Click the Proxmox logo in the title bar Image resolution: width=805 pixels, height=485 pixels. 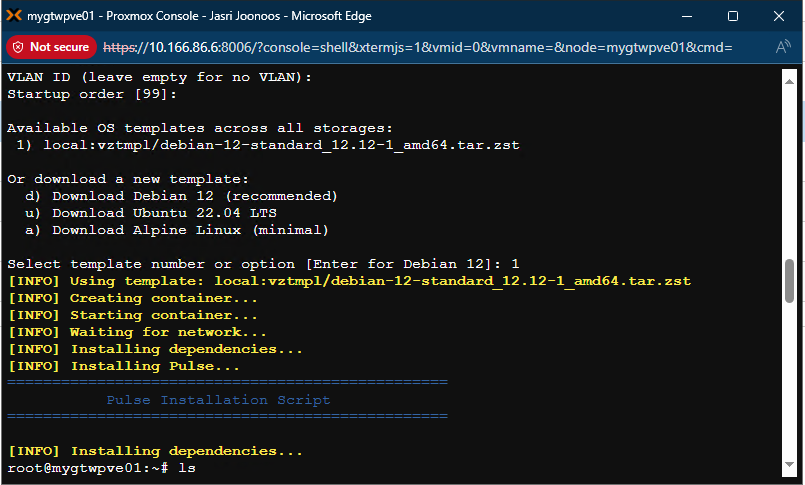tap(14, 16)
